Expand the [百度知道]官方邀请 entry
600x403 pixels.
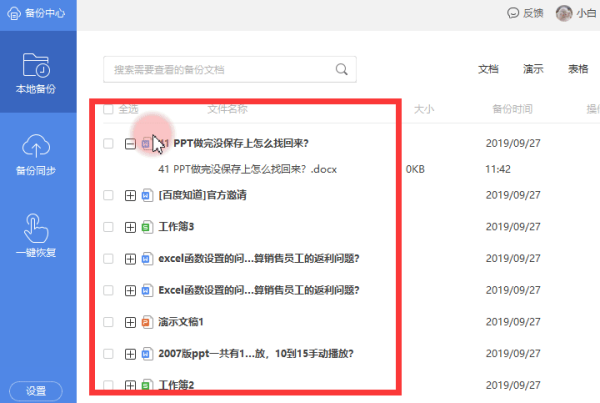[130, 196]
